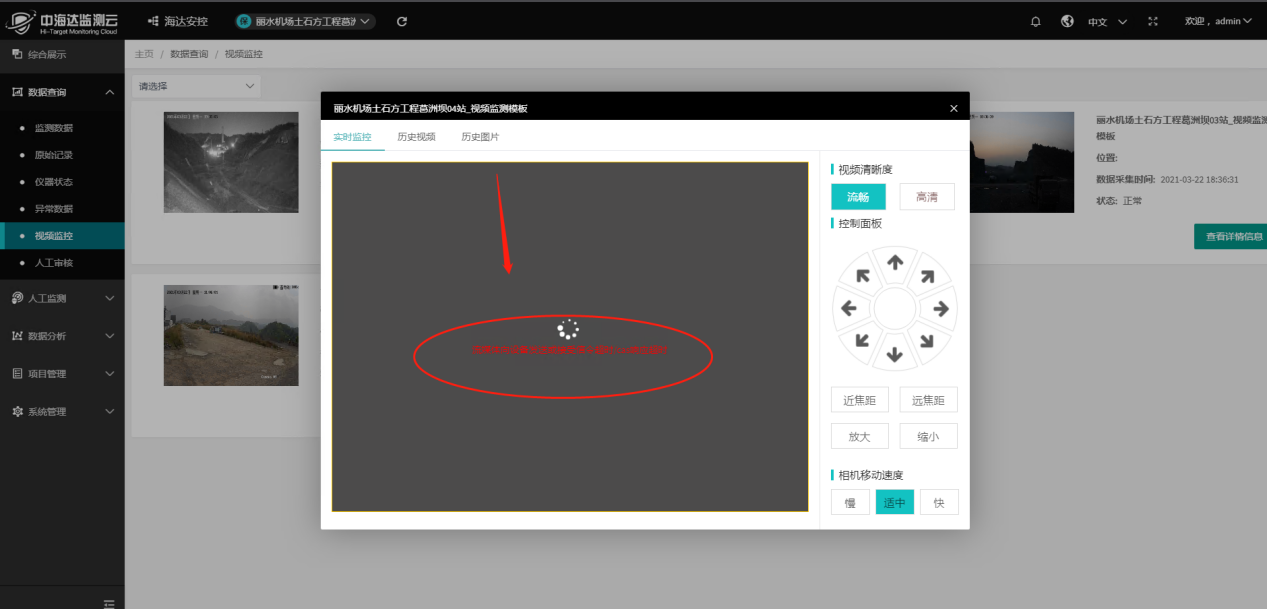Open the 中文 language dropdown
1267x609 pixels.
pos(1107,21)
